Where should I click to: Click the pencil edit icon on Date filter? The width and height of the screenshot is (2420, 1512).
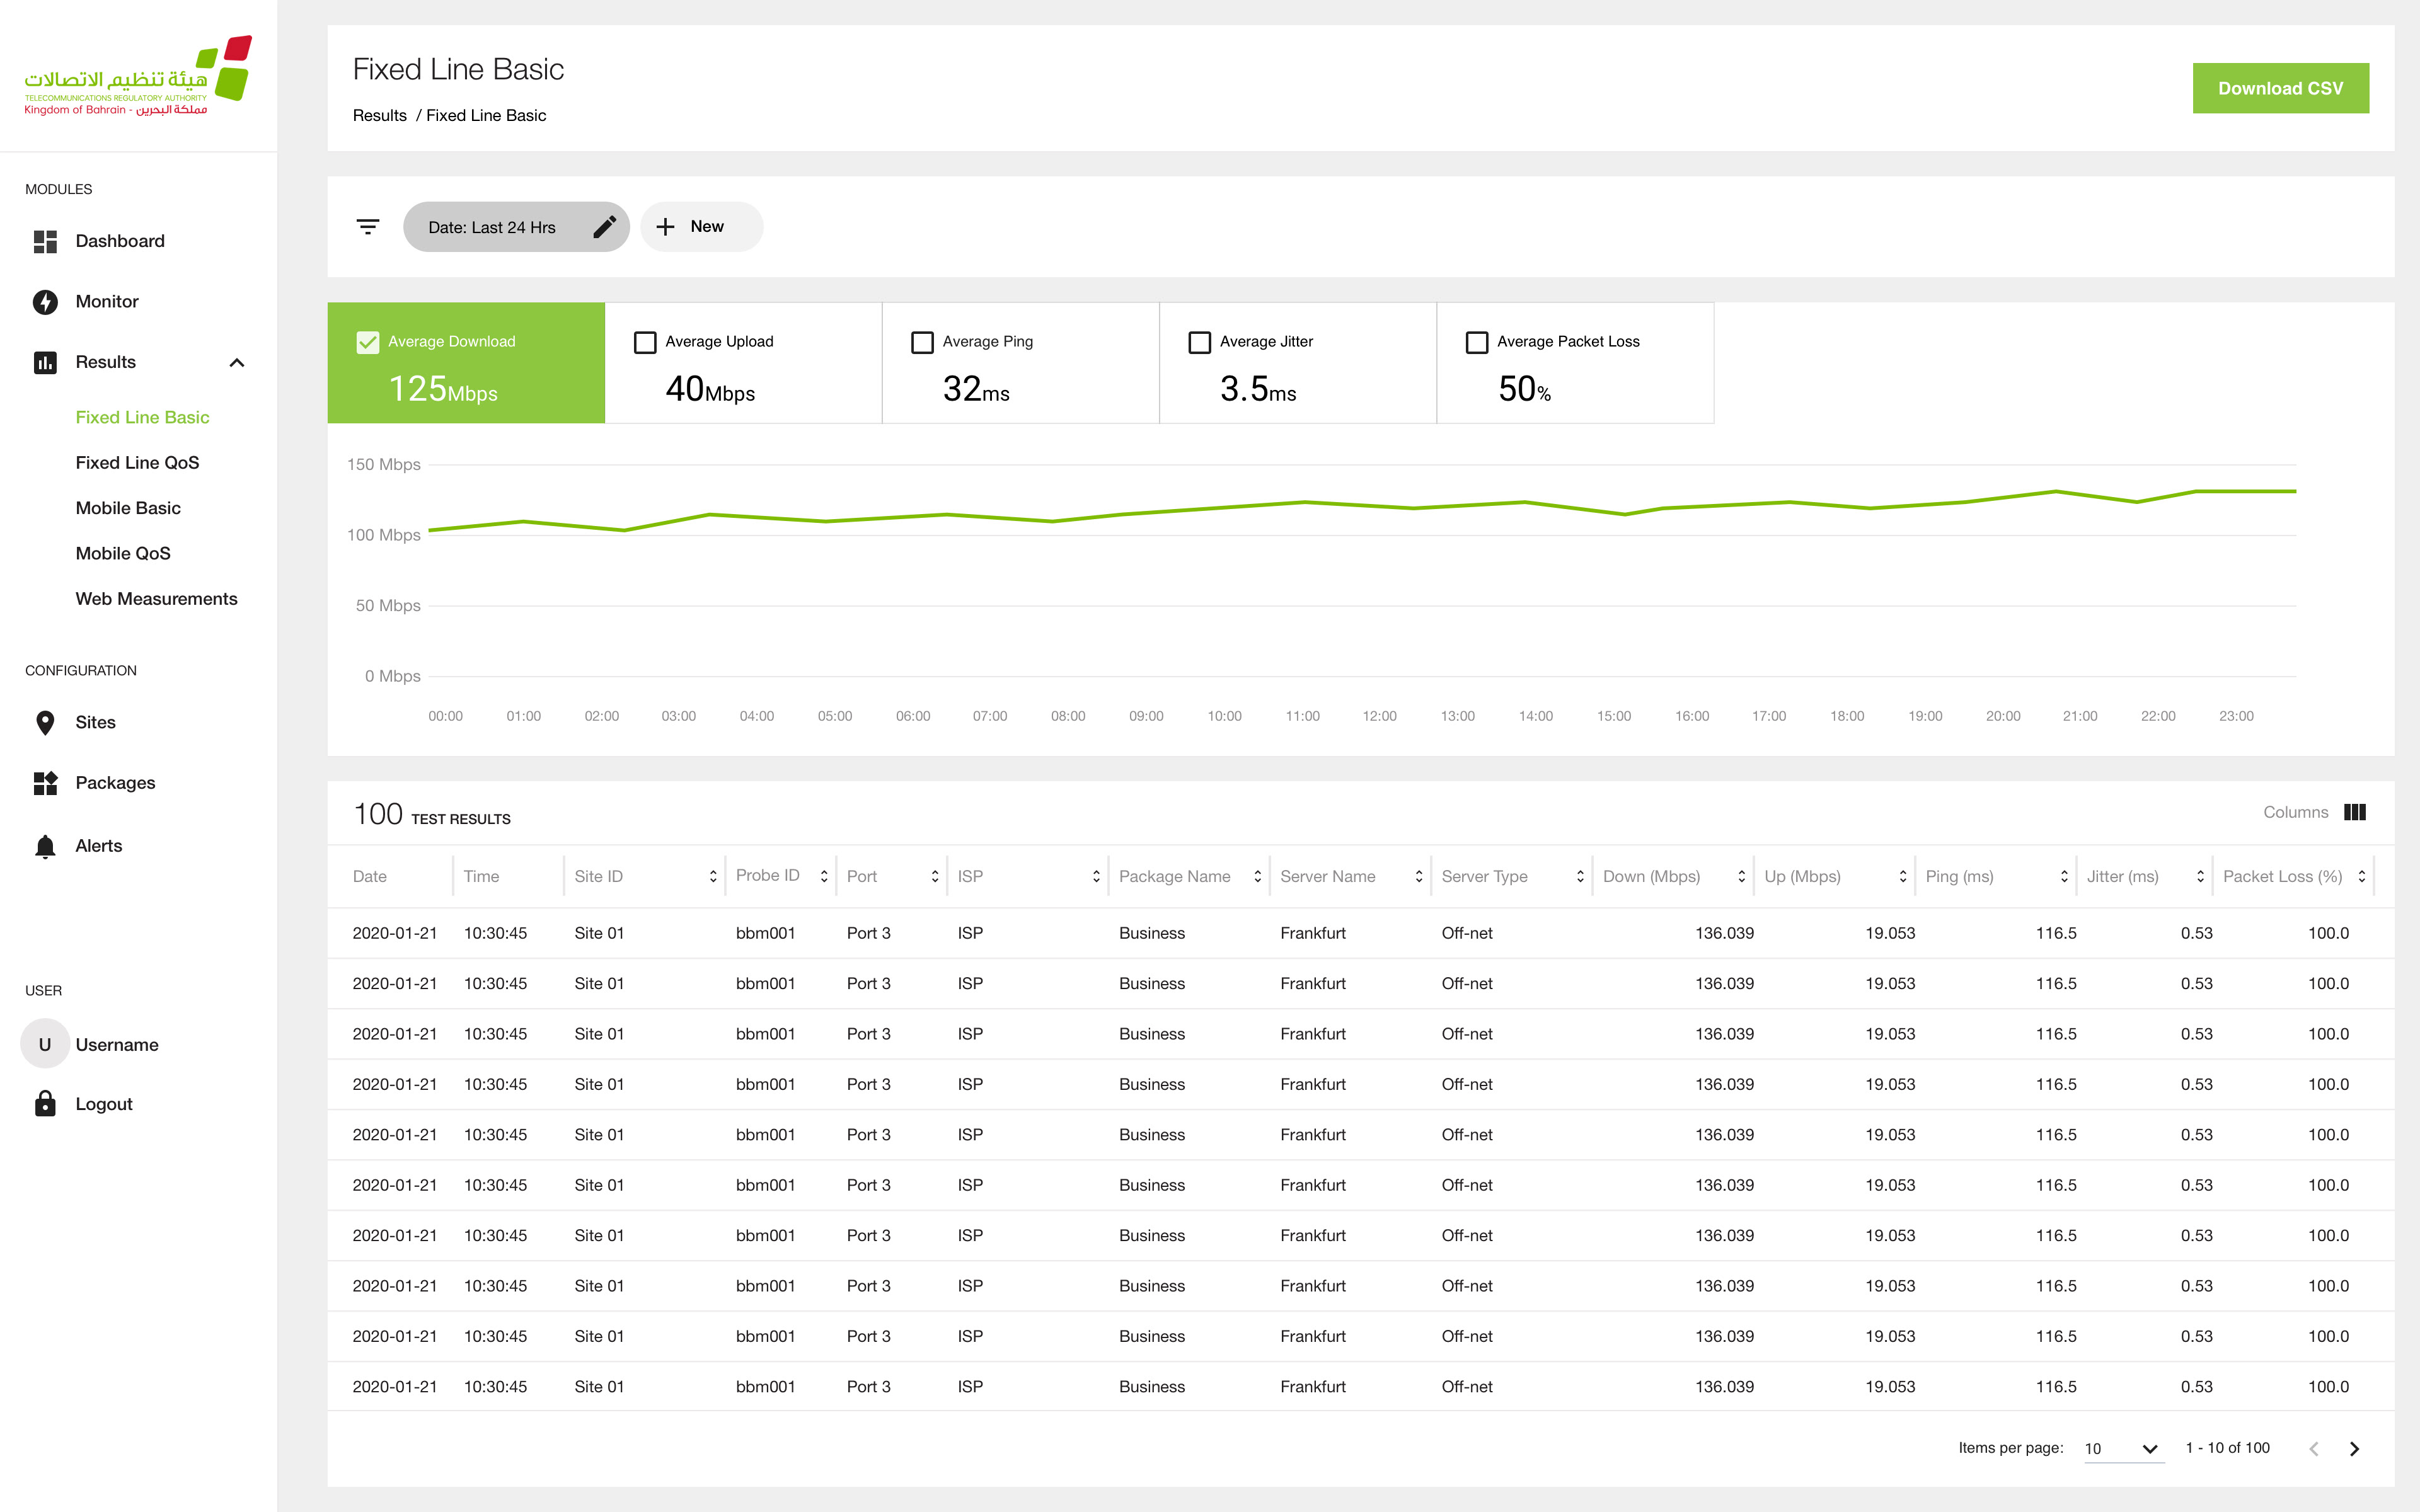click(x=604, y=227)
